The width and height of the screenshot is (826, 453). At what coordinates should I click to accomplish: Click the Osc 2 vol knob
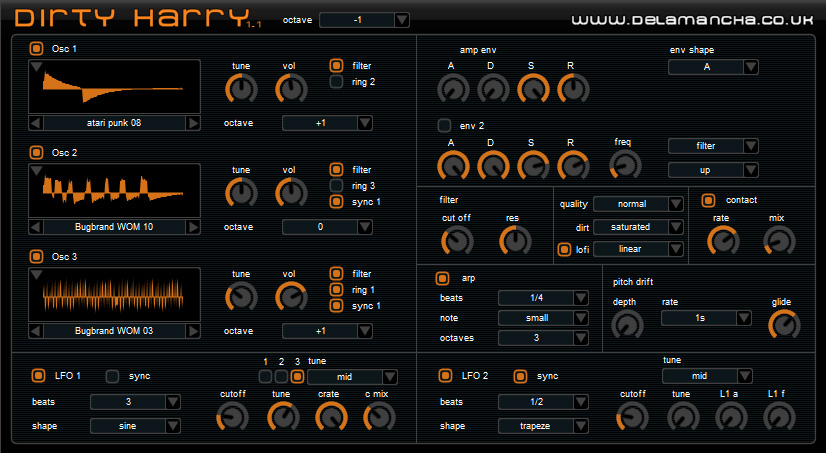[x=291, y=192]
